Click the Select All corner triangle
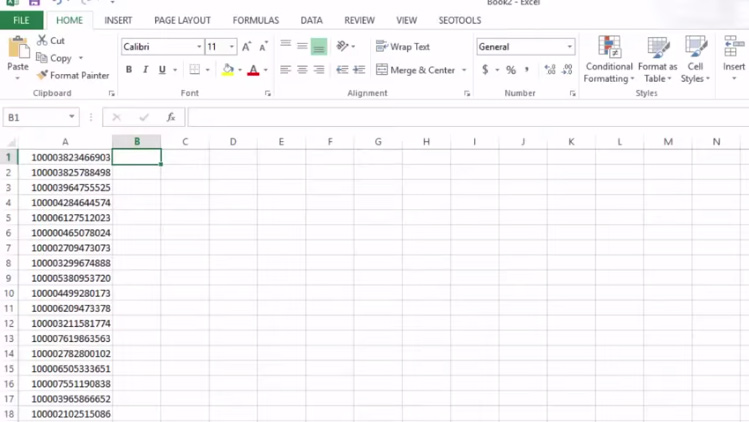 coord(11,142)
